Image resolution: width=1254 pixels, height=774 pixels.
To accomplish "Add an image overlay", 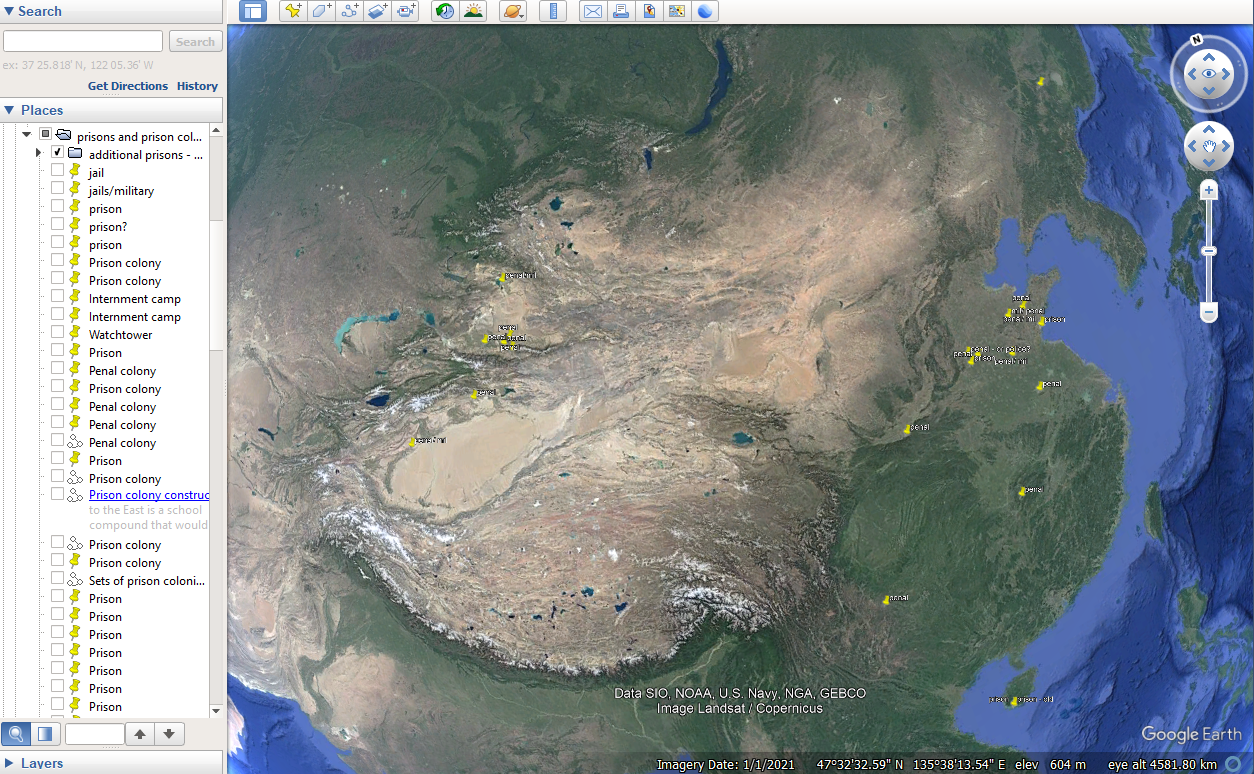I will [x=377, y=11].
